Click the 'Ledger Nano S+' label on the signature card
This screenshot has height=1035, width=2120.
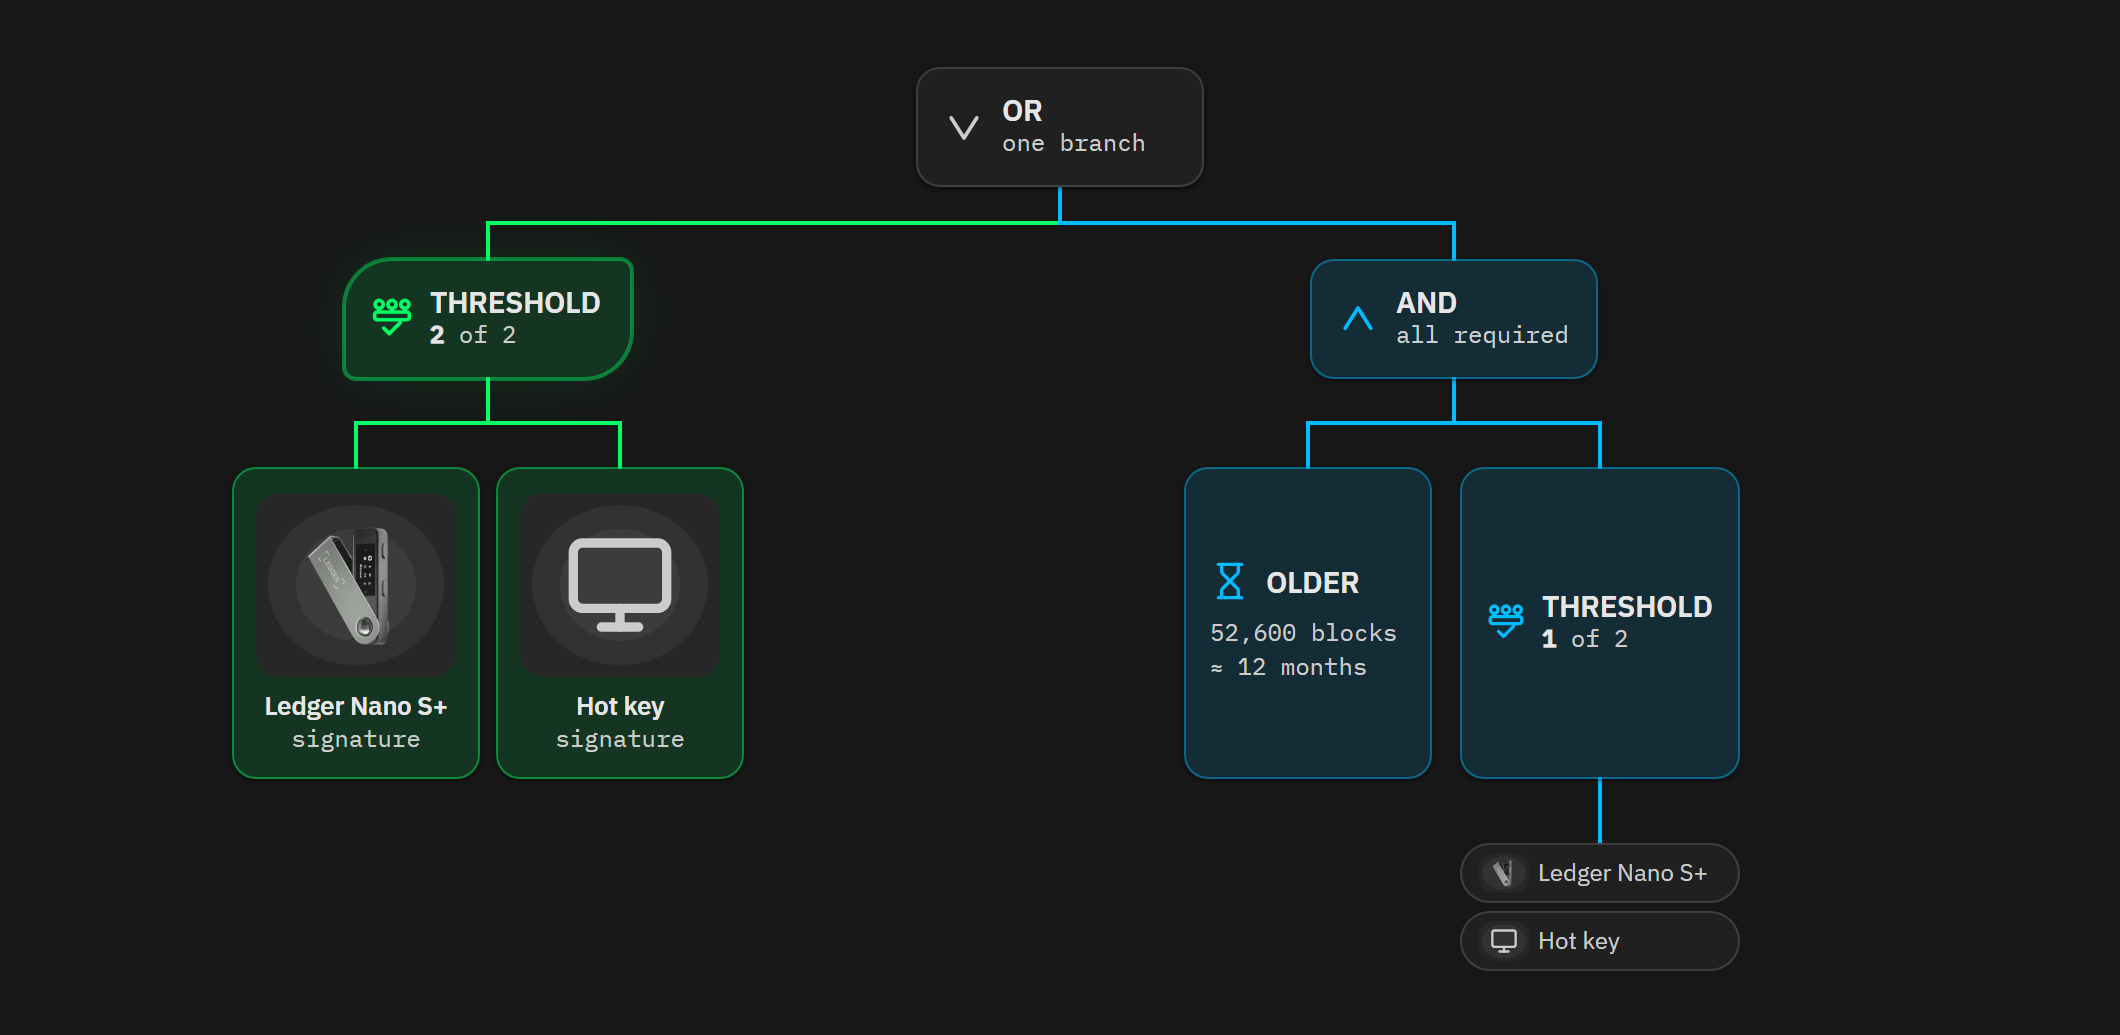[356, 706]
